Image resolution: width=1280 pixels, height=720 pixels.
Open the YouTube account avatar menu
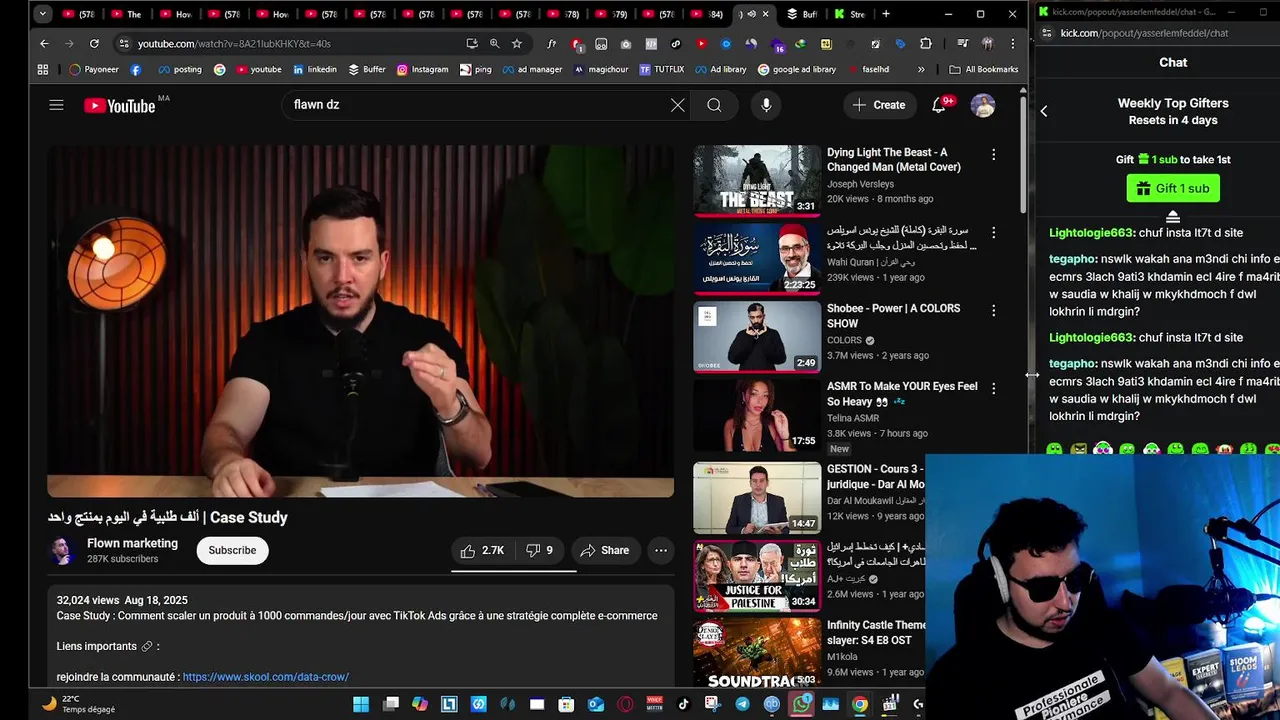click(x=983, y=105)
